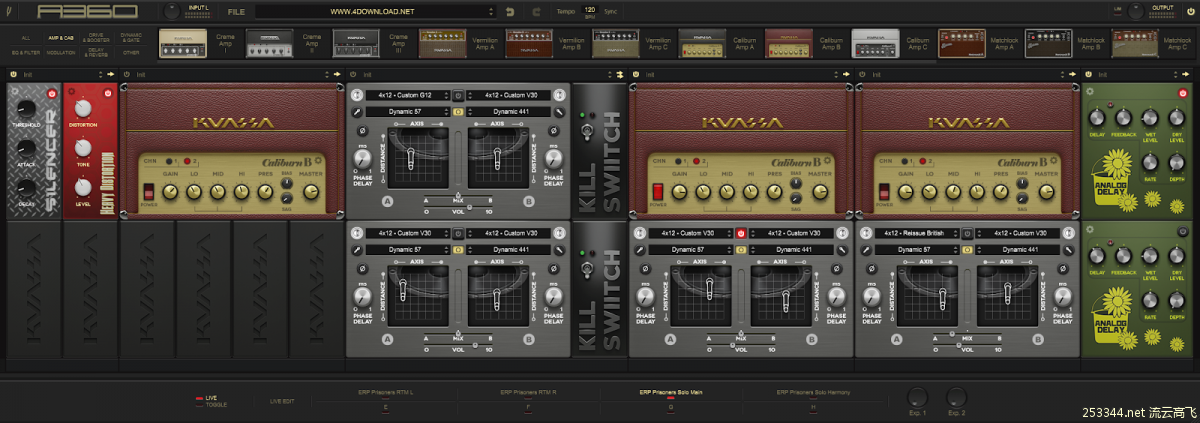Pick the Creme Amp II thumbnail
1200x423 pixels.
click(268, 43)
